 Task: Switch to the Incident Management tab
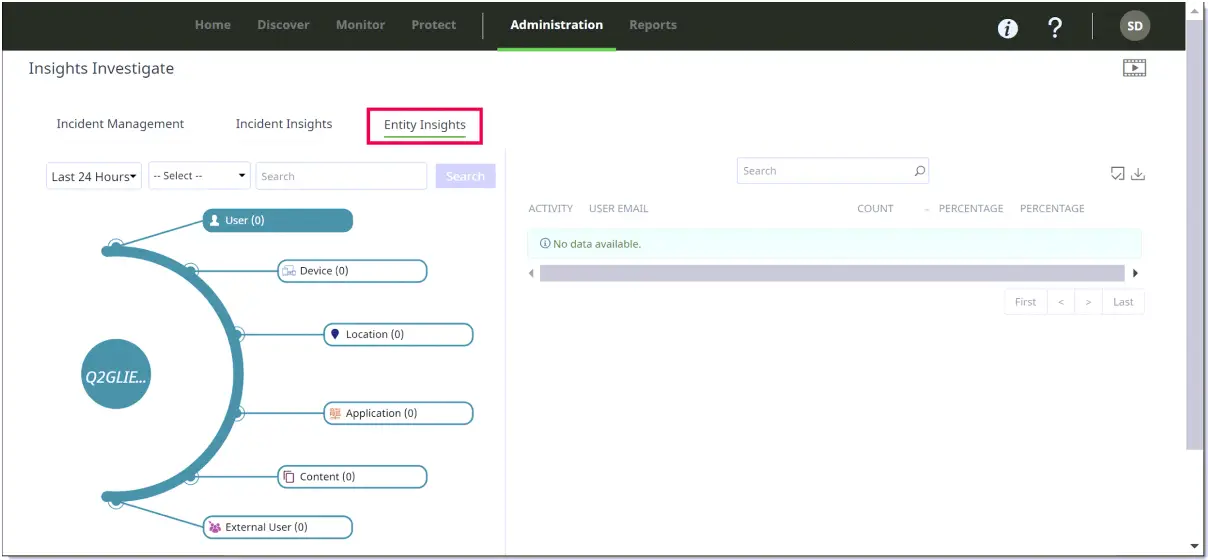point(120,124)
